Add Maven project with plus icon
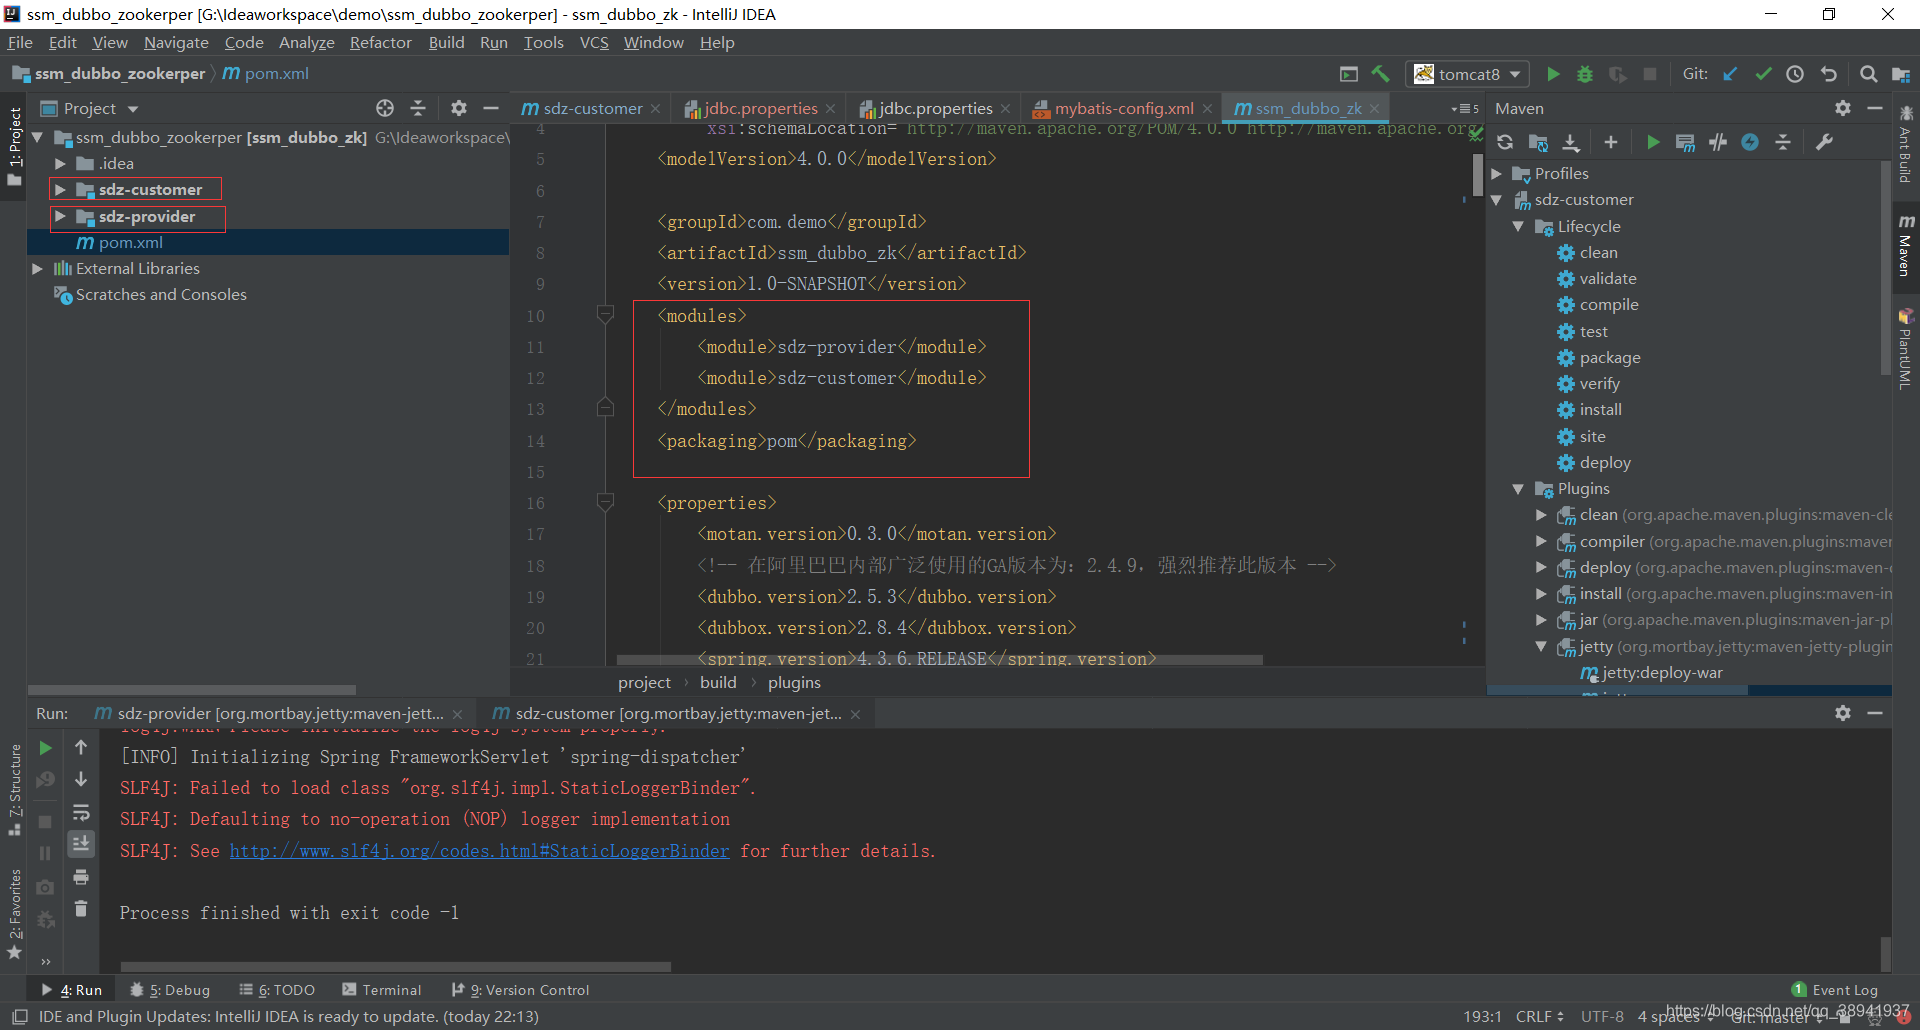This screenshot has height=1030, width=1920. click(x=1611, y=142)
